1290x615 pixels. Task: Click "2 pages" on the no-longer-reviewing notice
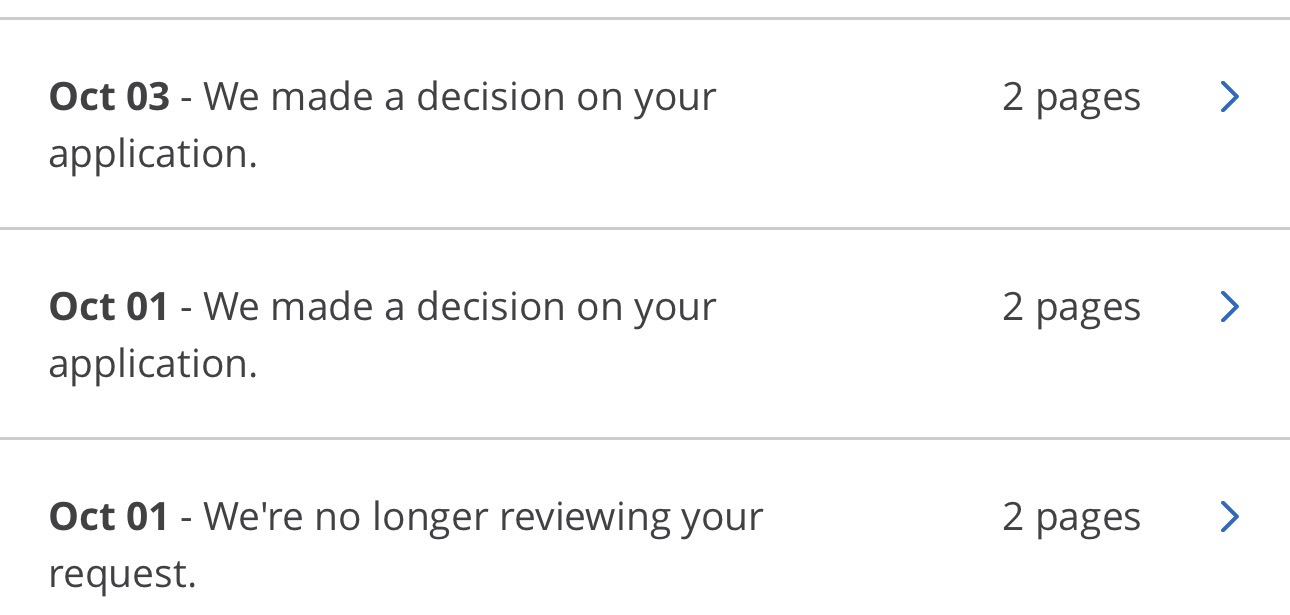pos(1071,517)
